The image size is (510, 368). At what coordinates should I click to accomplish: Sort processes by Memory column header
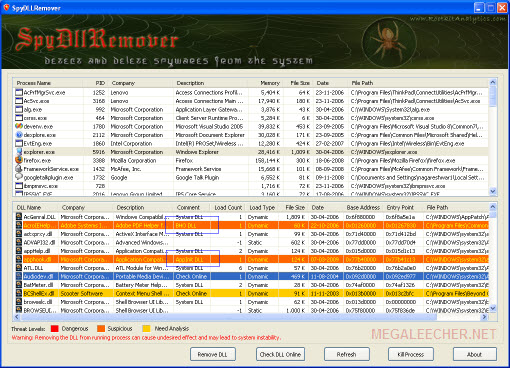[265, 83]
